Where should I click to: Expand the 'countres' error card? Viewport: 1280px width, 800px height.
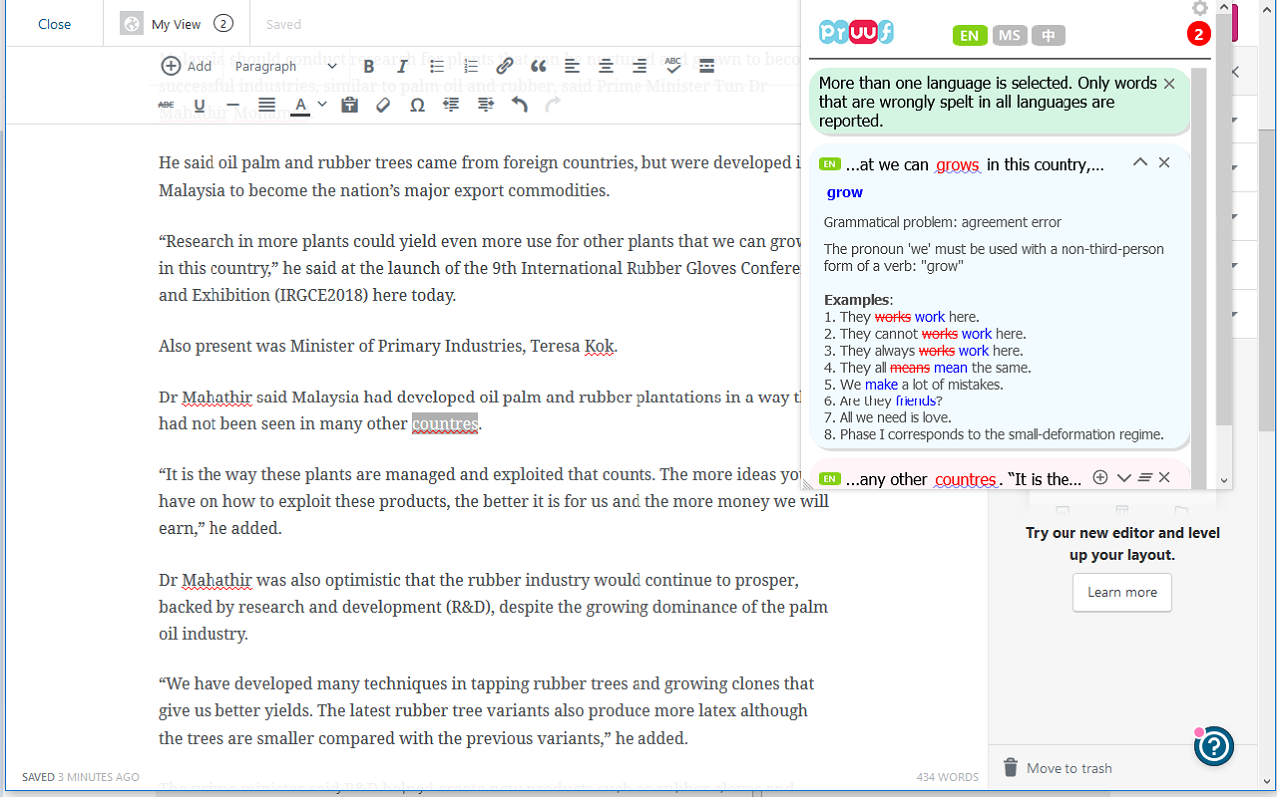[x=1123, y=478]
